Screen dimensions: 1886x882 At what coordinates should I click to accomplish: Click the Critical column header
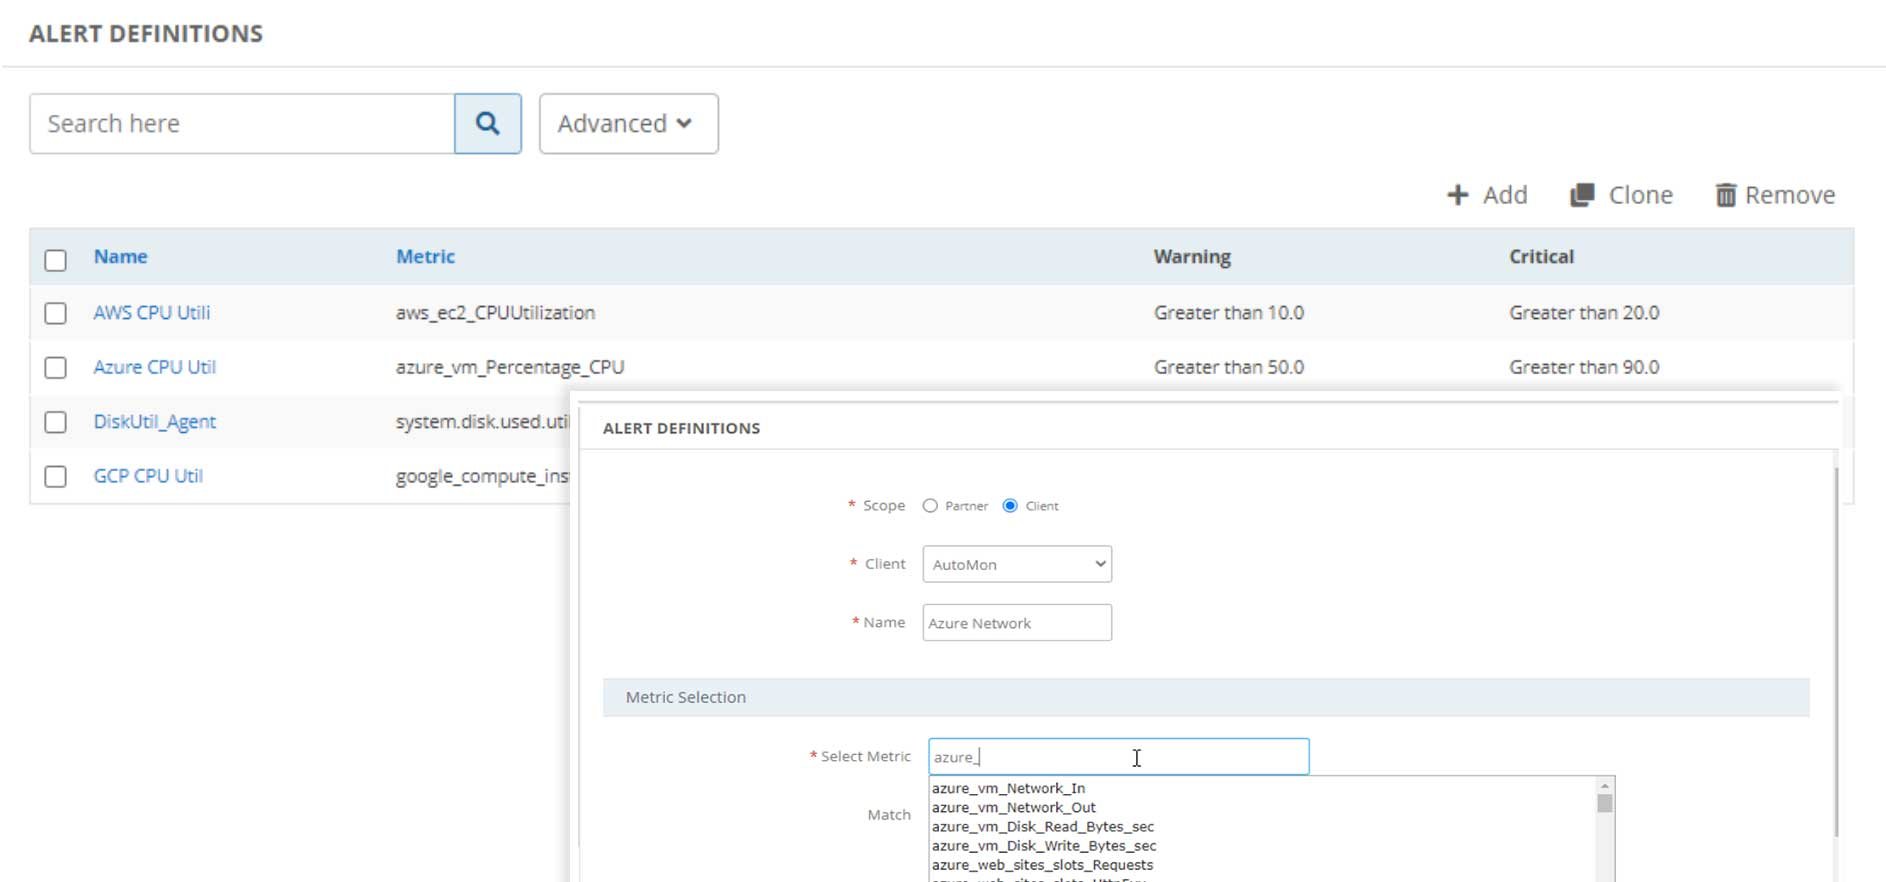pyautogui.click(x=1541, y=256)
